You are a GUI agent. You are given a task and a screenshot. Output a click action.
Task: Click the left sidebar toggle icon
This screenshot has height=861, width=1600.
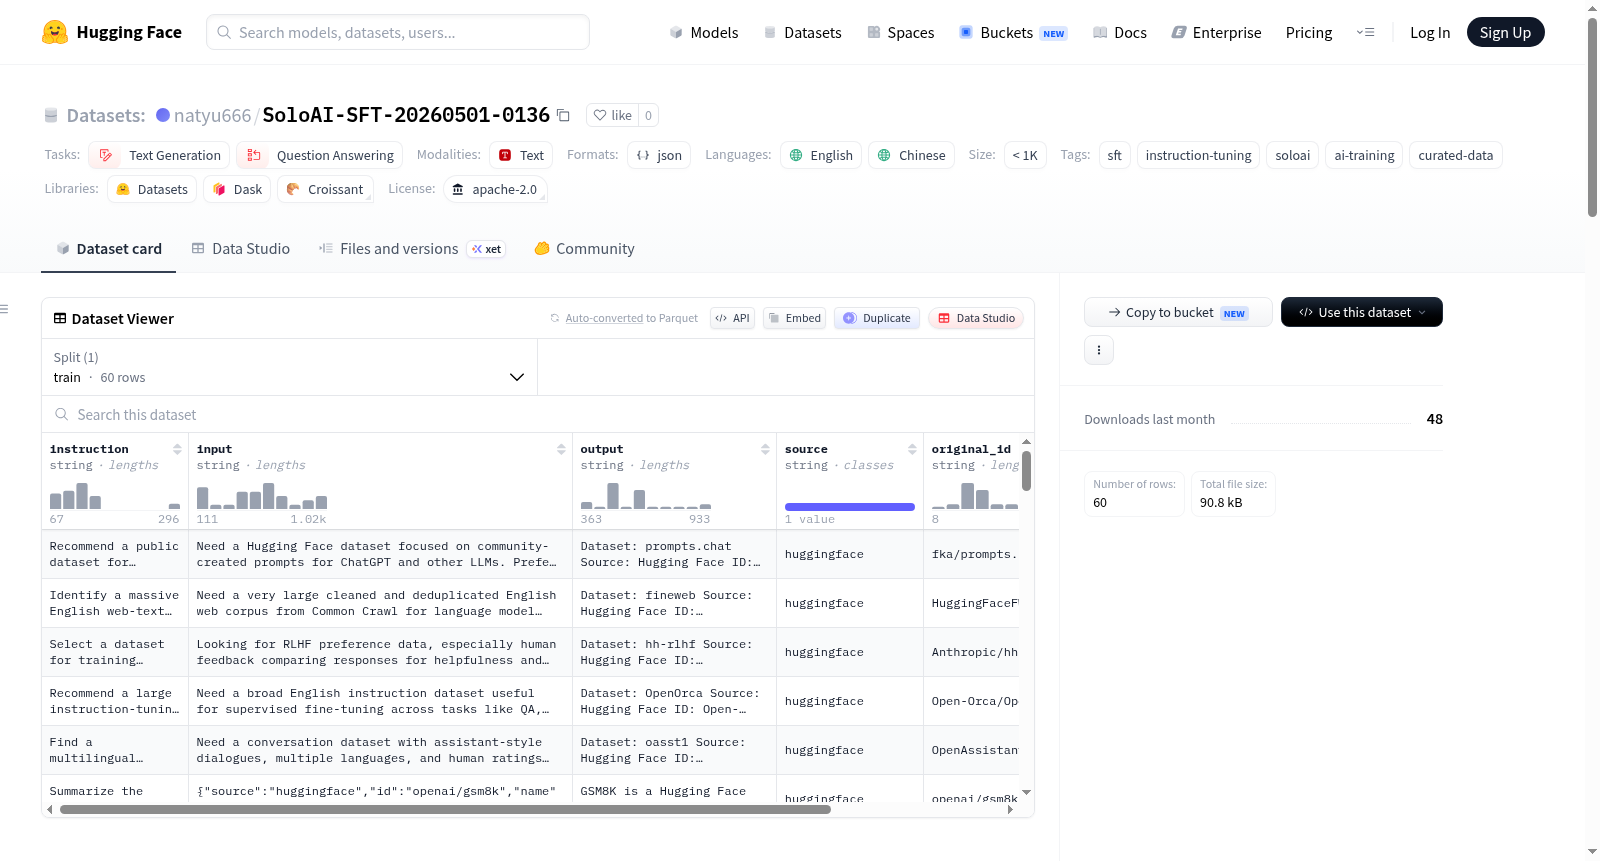tap(4, 309)
